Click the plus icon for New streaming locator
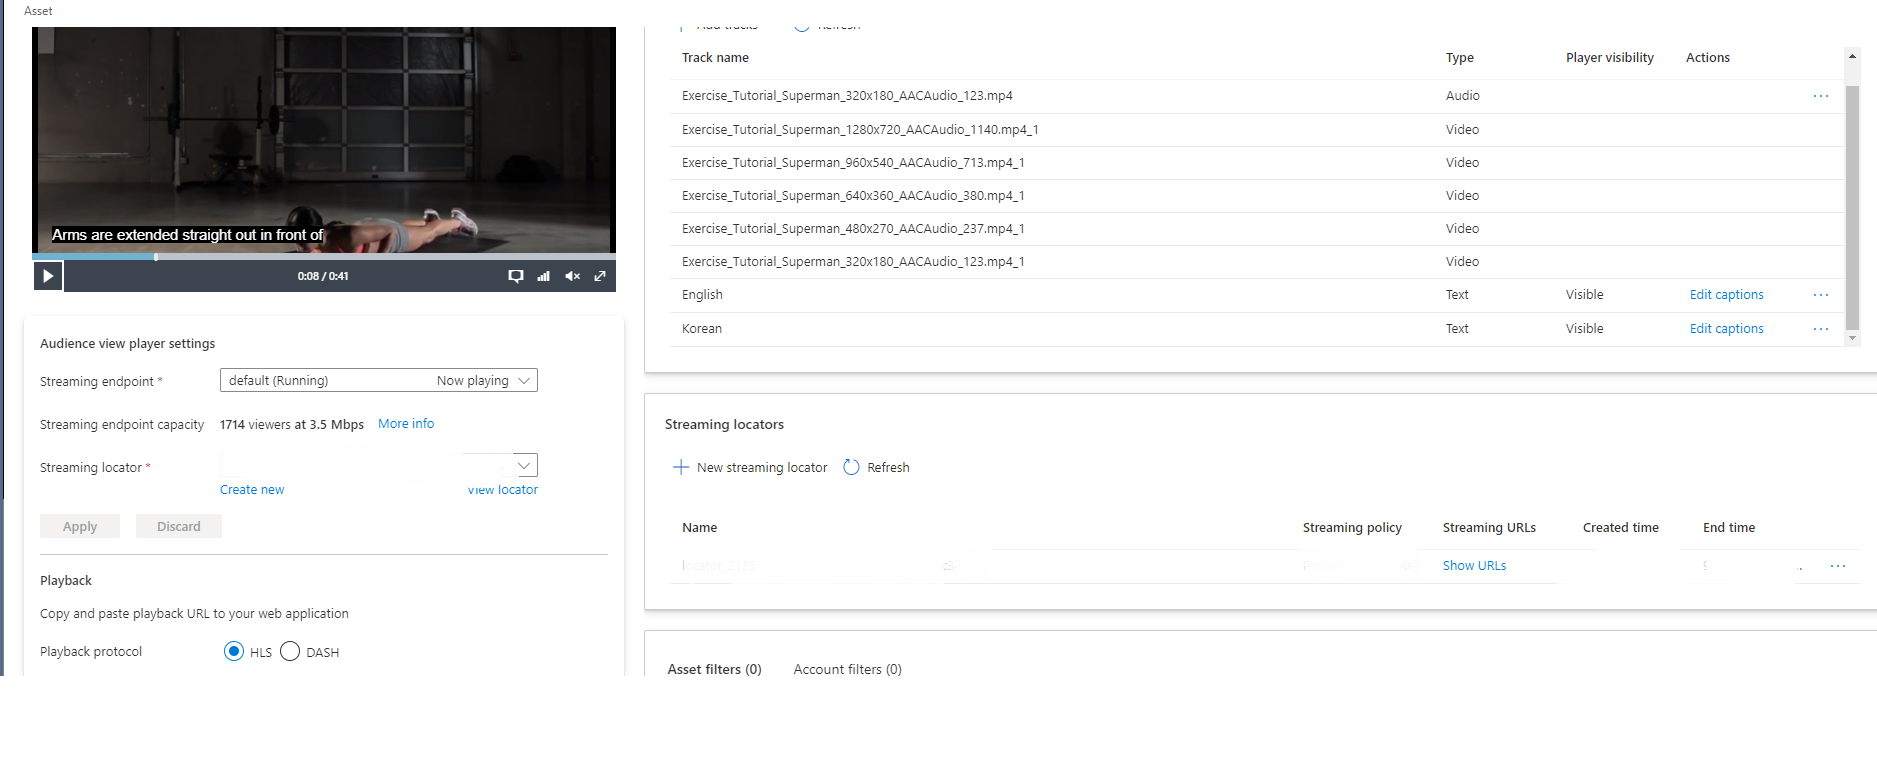Viewport: 1877px width, 775px height. click(681, 467)
